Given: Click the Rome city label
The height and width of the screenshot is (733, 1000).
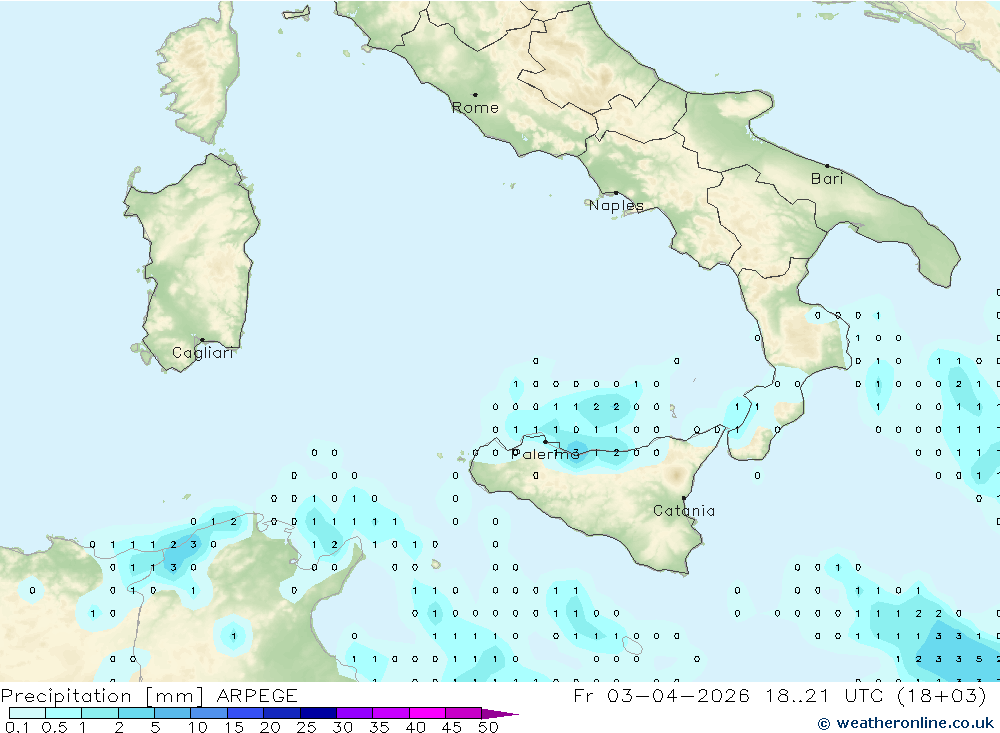Looking at the screenshot, I should 475,108.
